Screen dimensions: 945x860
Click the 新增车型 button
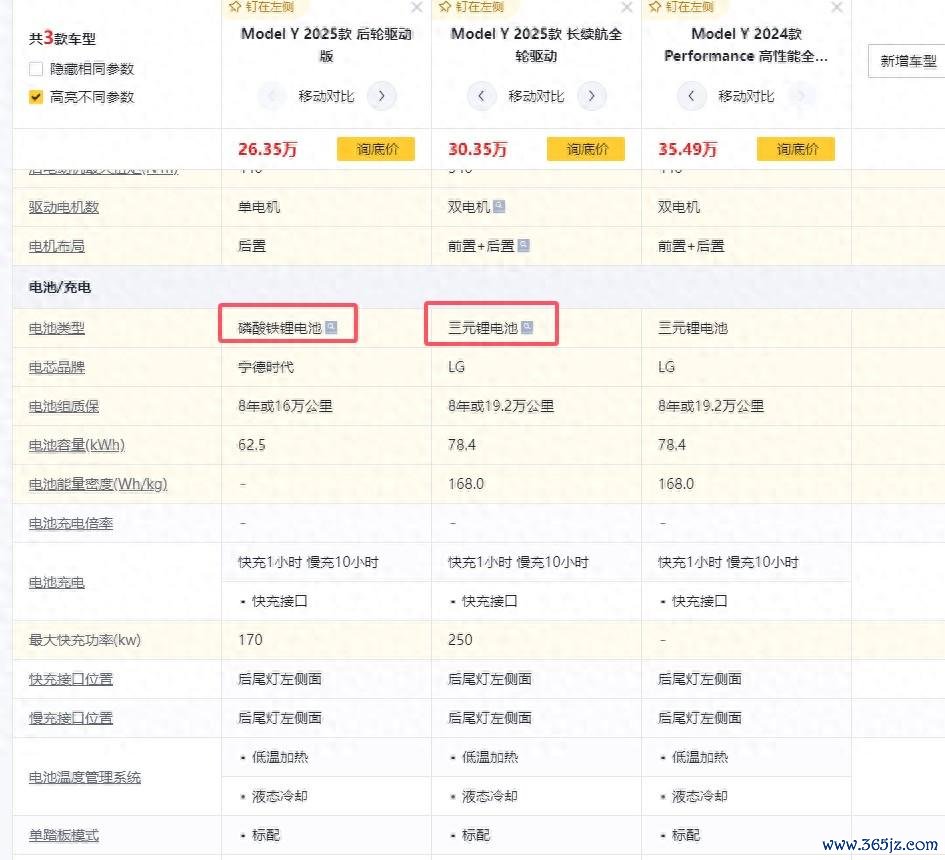click(x=907, y=61)
